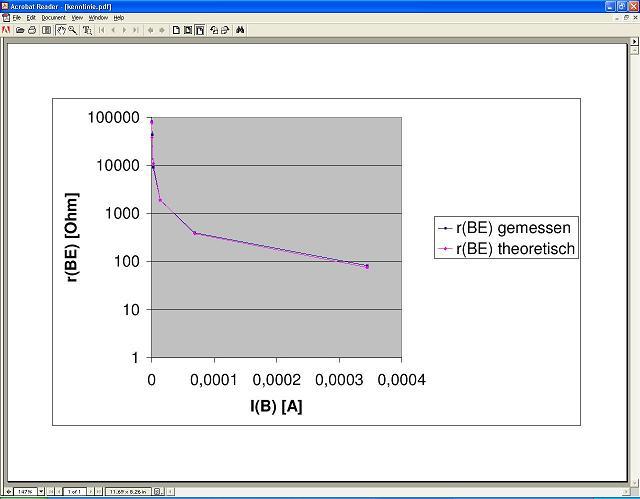Status bar last page button
Image resolution: width=640 pixels, height=499 pixels.
(98, 491)
